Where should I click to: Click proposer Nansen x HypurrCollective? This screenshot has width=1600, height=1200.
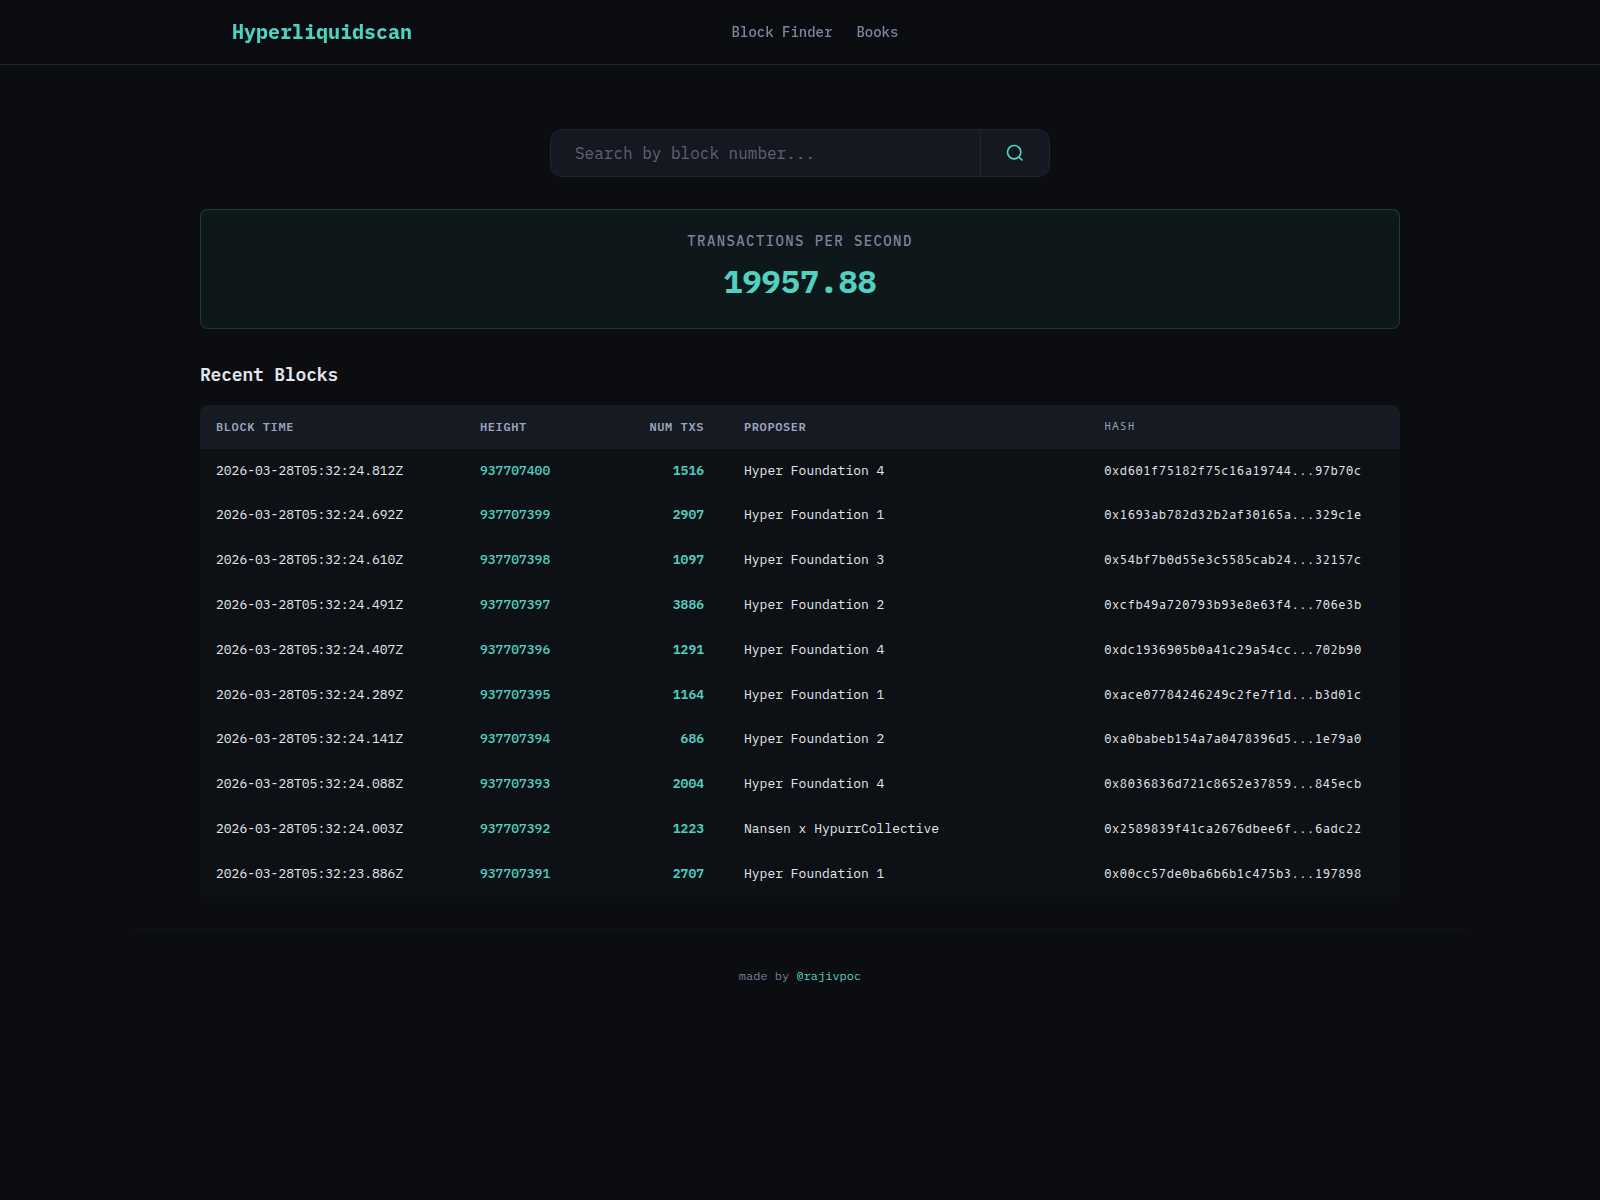pyautogui.click(x=841, y=829)
